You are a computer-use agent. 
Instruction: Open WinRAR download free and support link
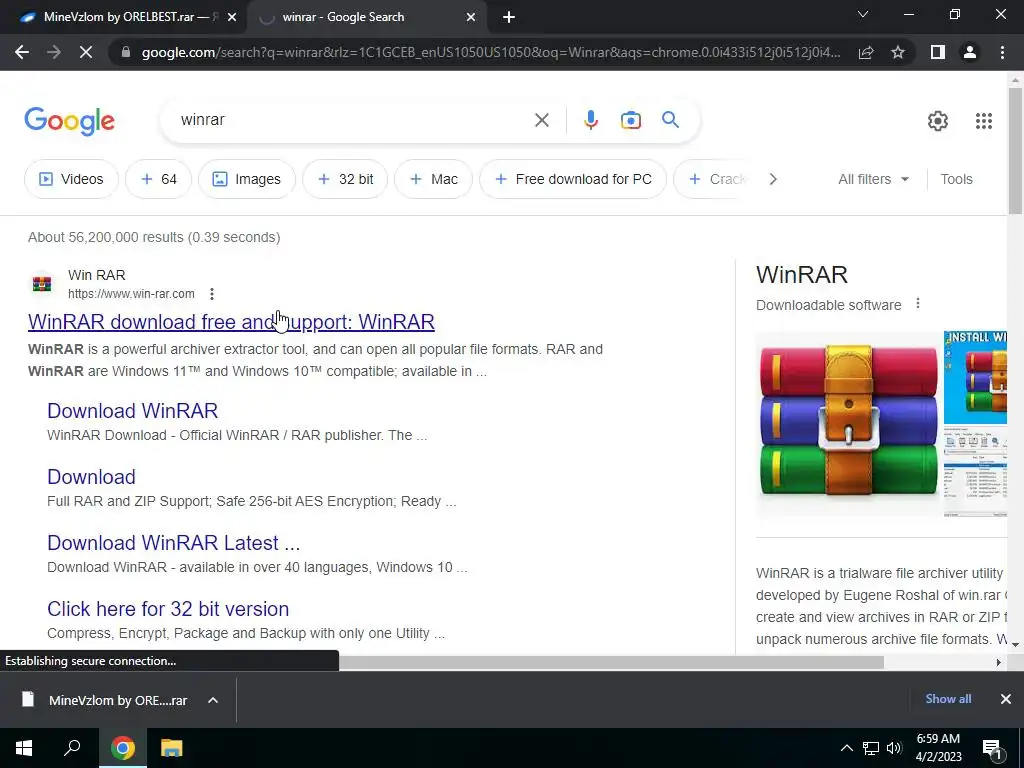(231, 322)
